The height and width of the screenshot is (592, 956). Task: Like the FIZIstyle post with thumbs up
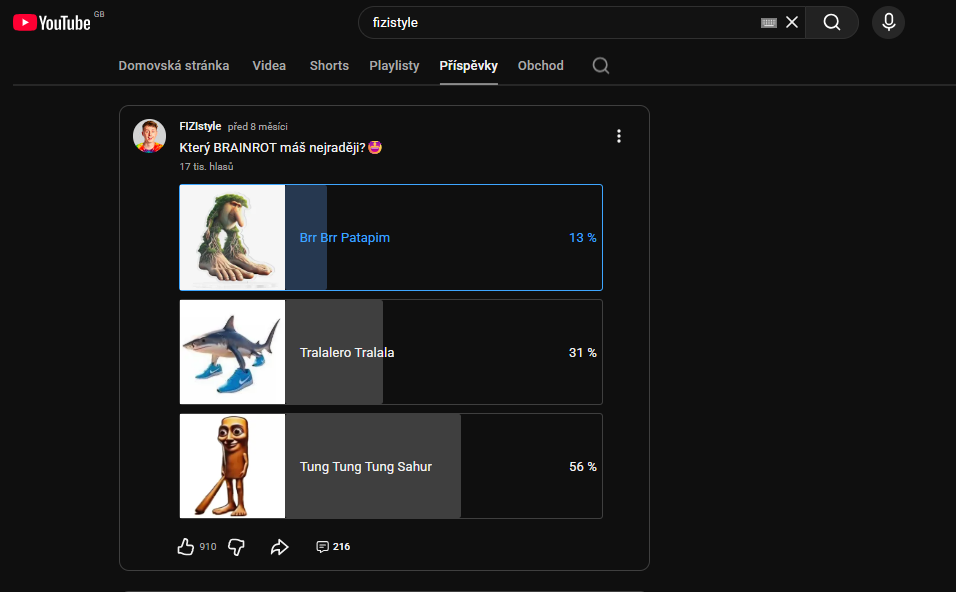tap(185, 546)
